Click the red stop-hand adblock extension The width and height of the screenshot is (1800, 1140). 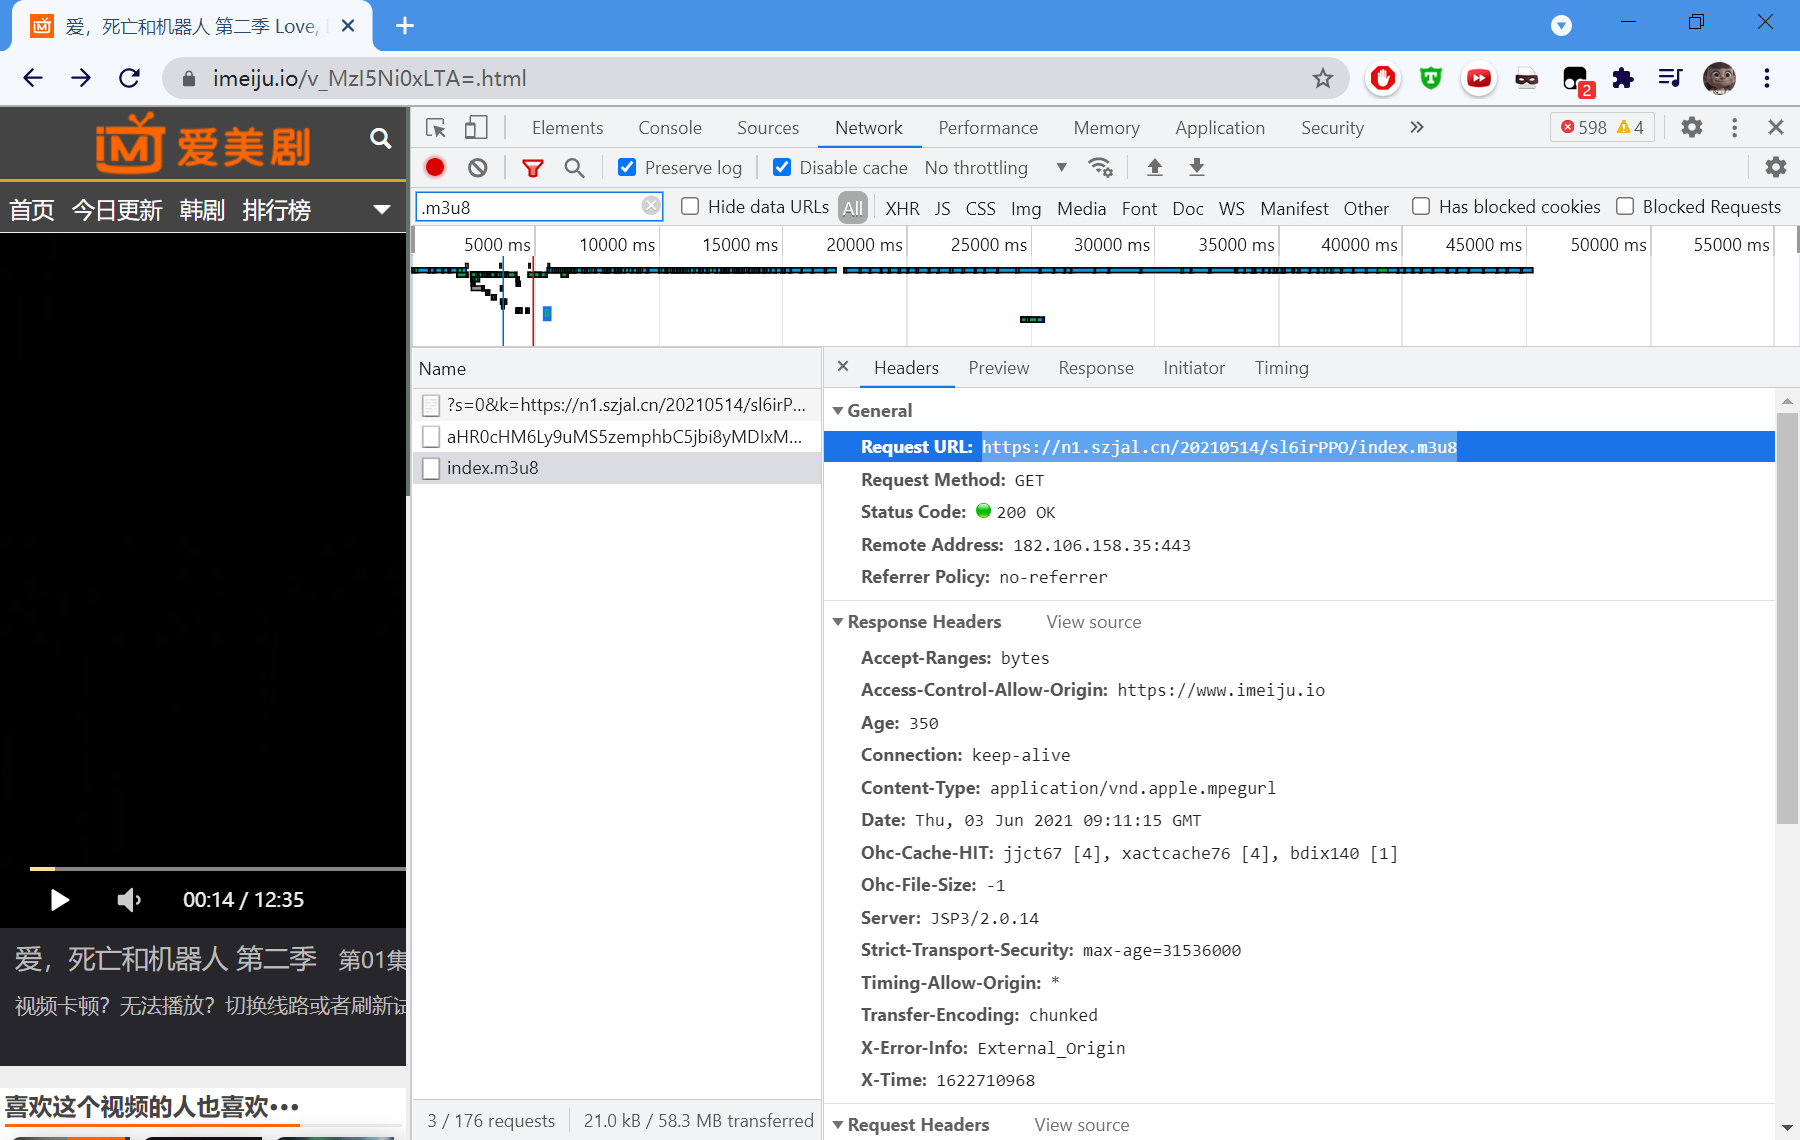pyautogui.click(x=1383, y=78)
